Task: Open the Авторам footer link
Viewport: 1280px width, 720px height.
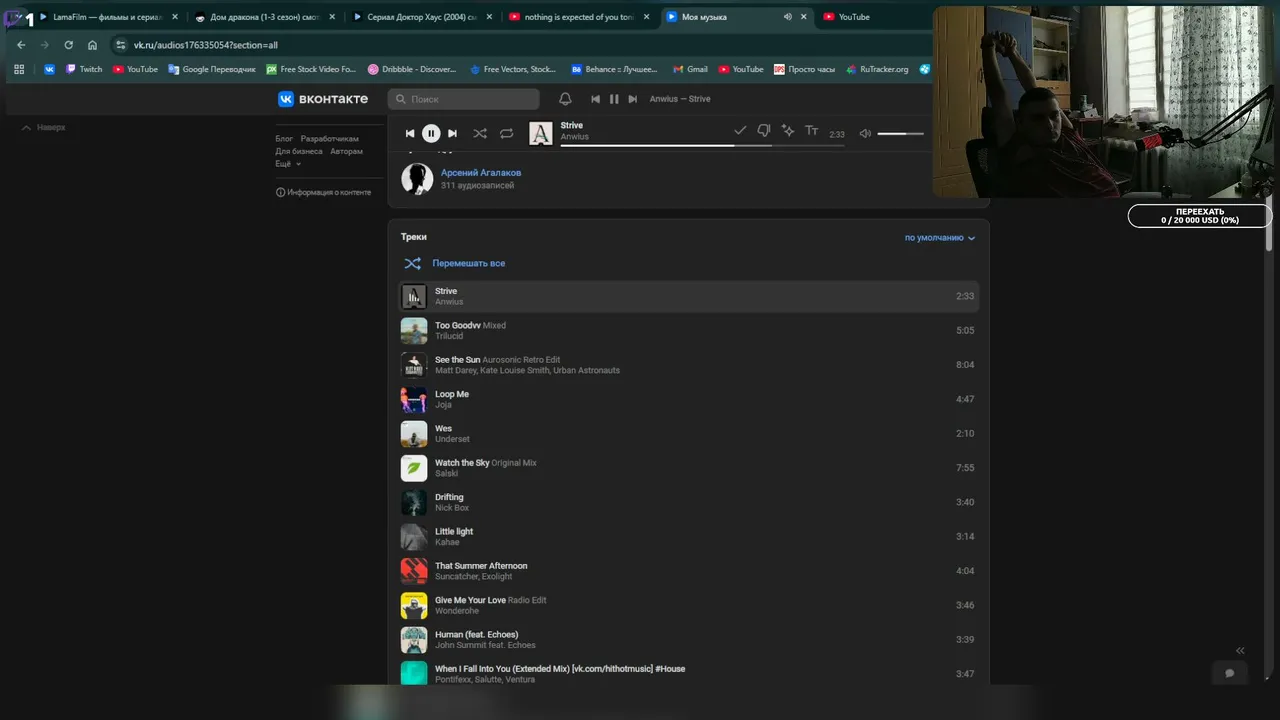Action: [x=346, y=151]
